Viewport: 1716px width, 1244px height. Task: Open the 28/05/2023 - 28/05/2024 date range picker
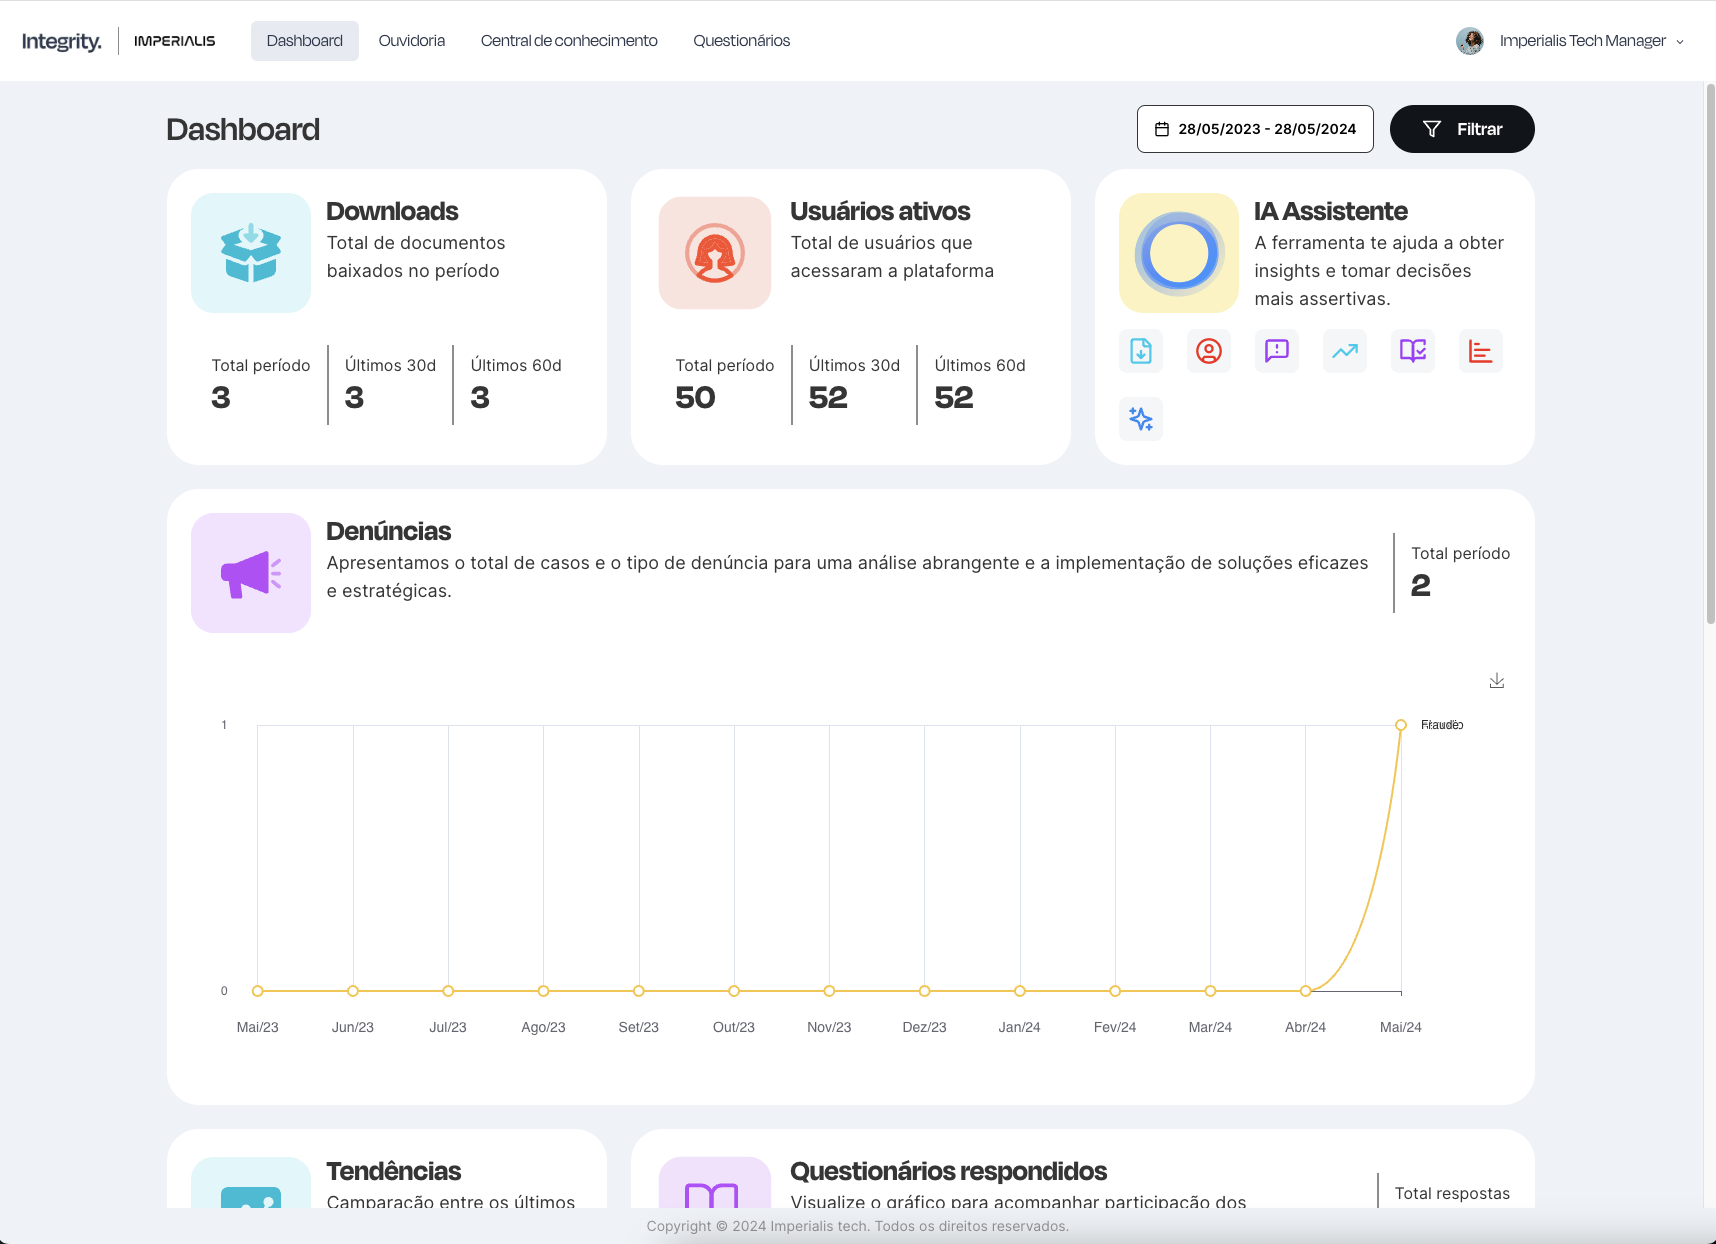click(x=1255, y=129)
